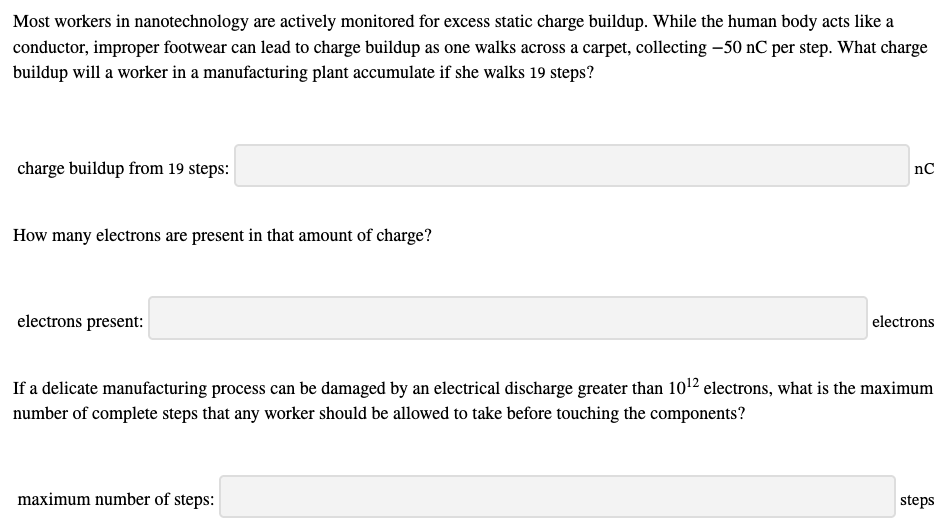Click the 'electrons present:' label
Viewport: 944px width, 532px height.
[80, 321]
